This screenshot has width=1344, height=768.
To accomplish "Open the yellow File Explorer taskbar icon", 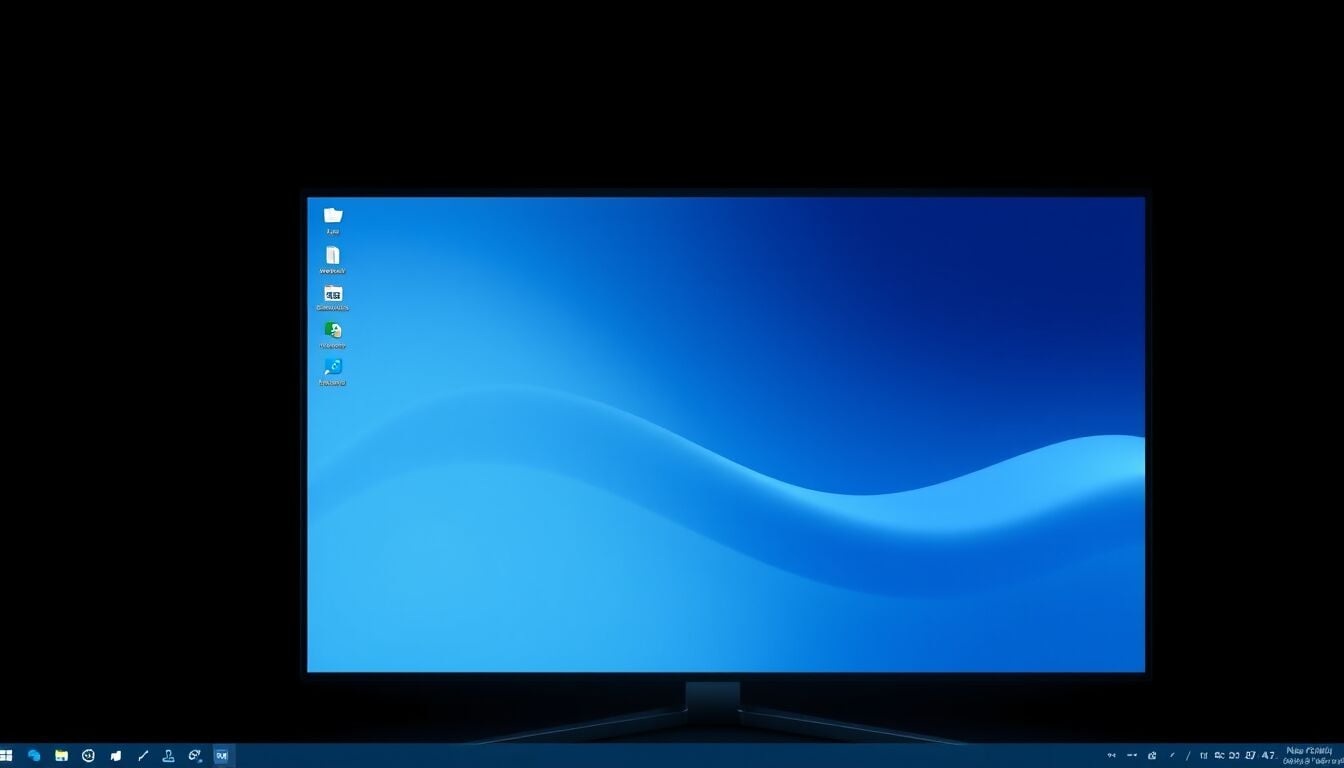I will pos(61,756).
